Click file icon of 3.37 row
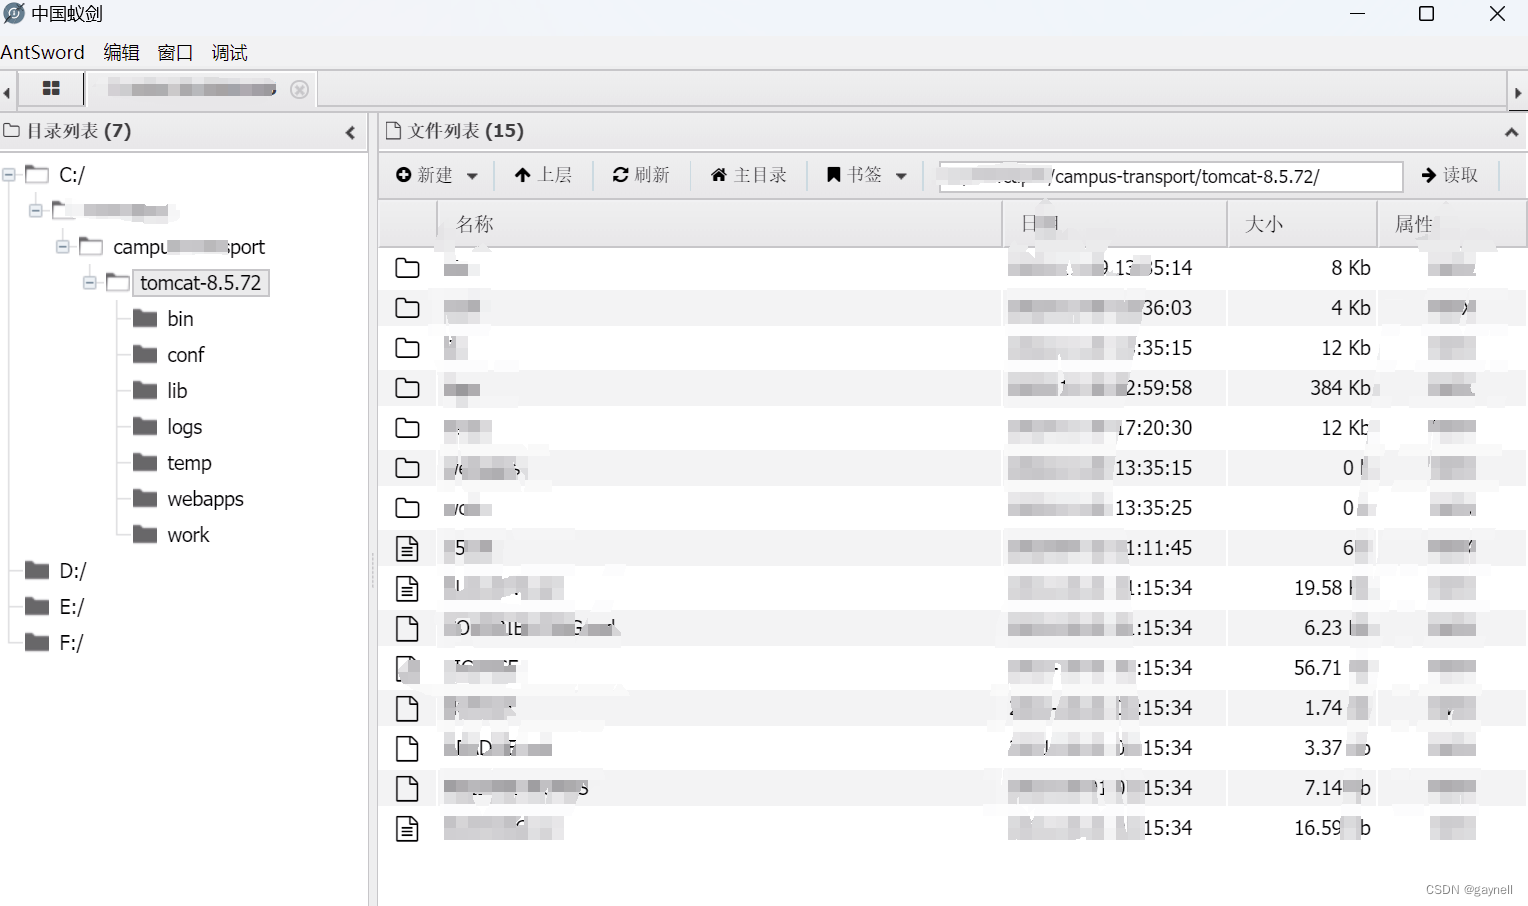Image resolution: width=1528 pixels, height=906 pixels. pos(407,748)
